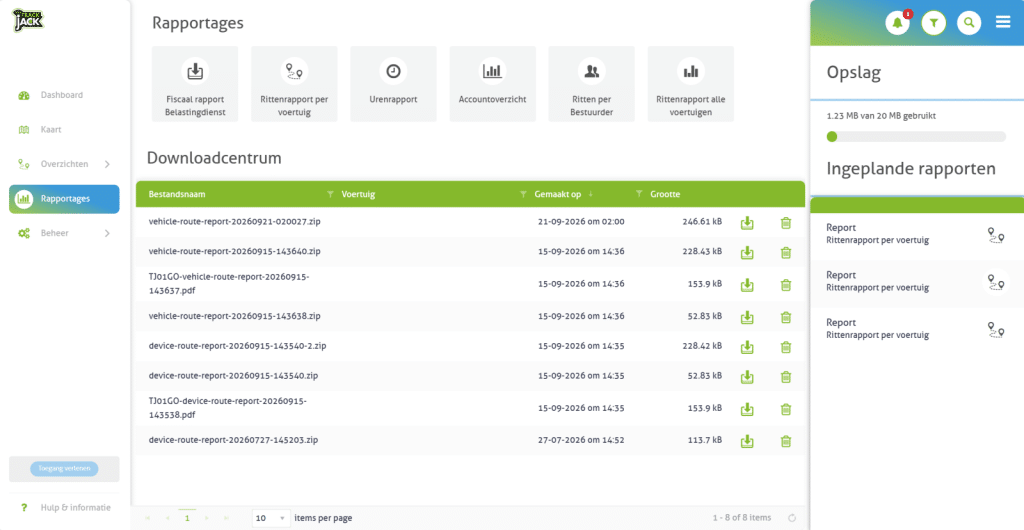The height and width of the screenshot is (530, 1024).
Task: Open the Urenrapport tile
Action: point(393,84)
